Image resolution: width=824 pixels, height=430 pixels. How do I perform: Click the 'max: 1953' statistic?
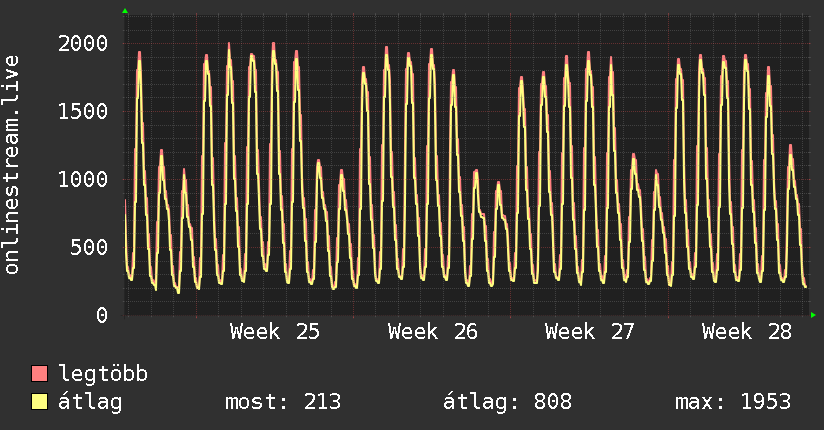click(x=733, y=402)
